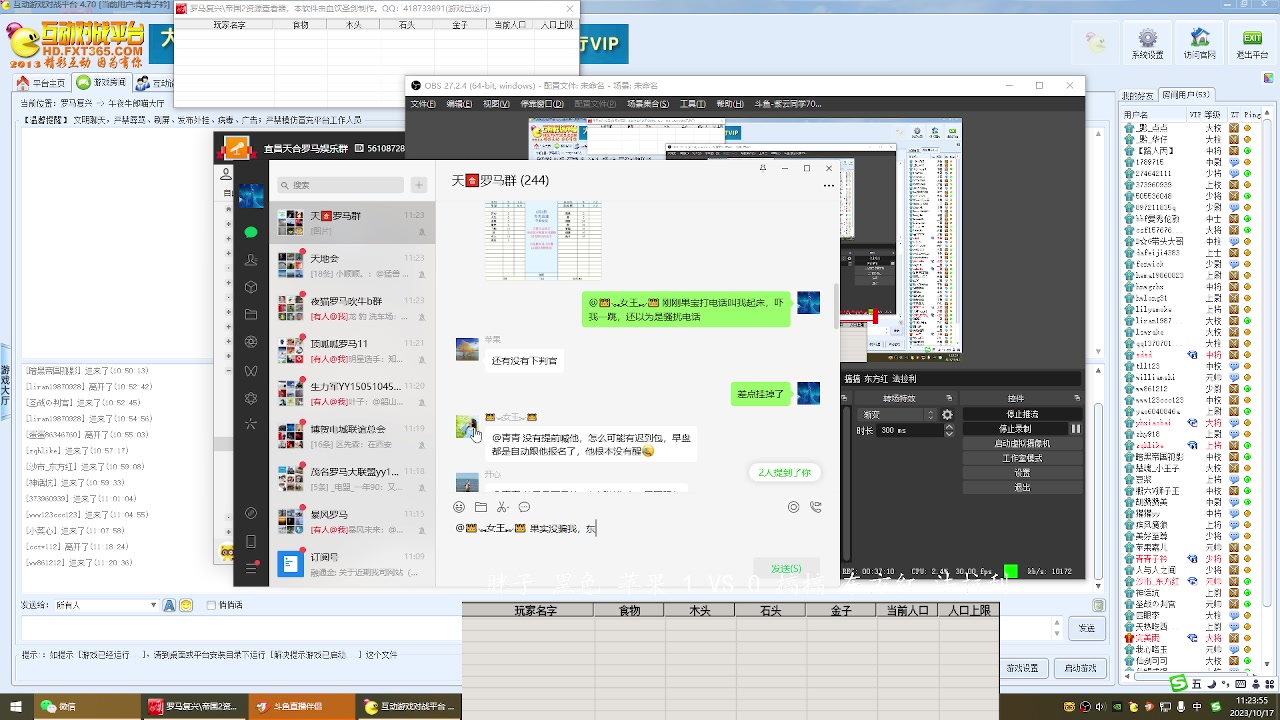Open the WeChat Files folder sidebar icon
This screenshot has height=720, width=1280.
251,315
